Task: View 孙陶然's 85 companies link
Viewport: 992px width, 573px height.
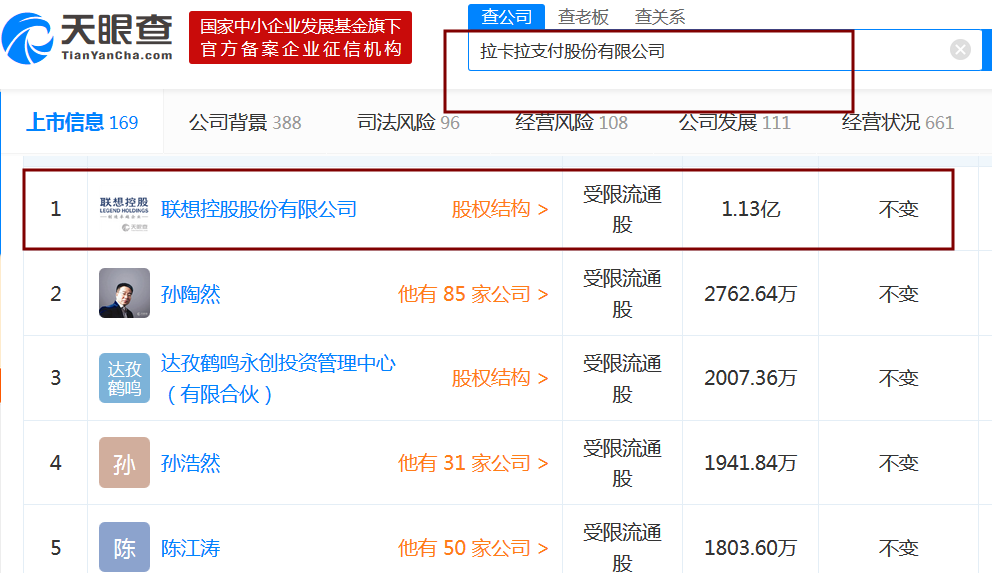Action: (473, 294)
